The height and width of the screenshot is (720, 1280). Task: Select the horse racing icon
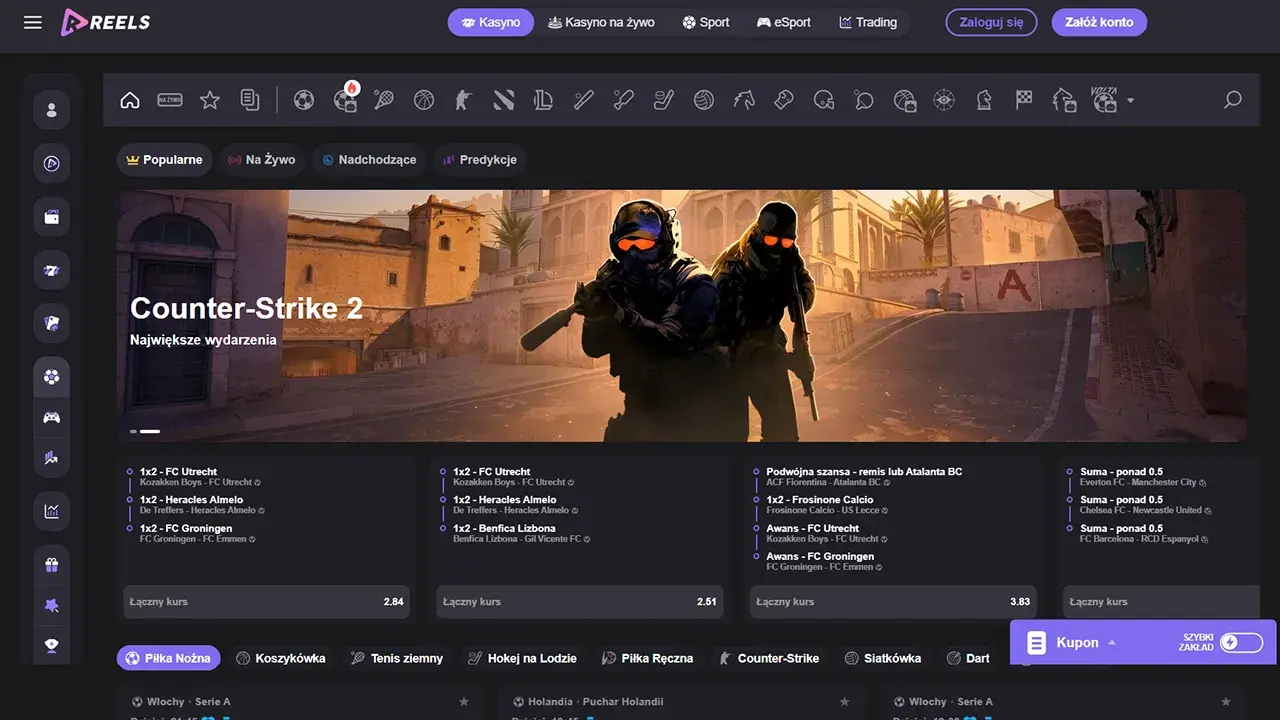(744, 100)
